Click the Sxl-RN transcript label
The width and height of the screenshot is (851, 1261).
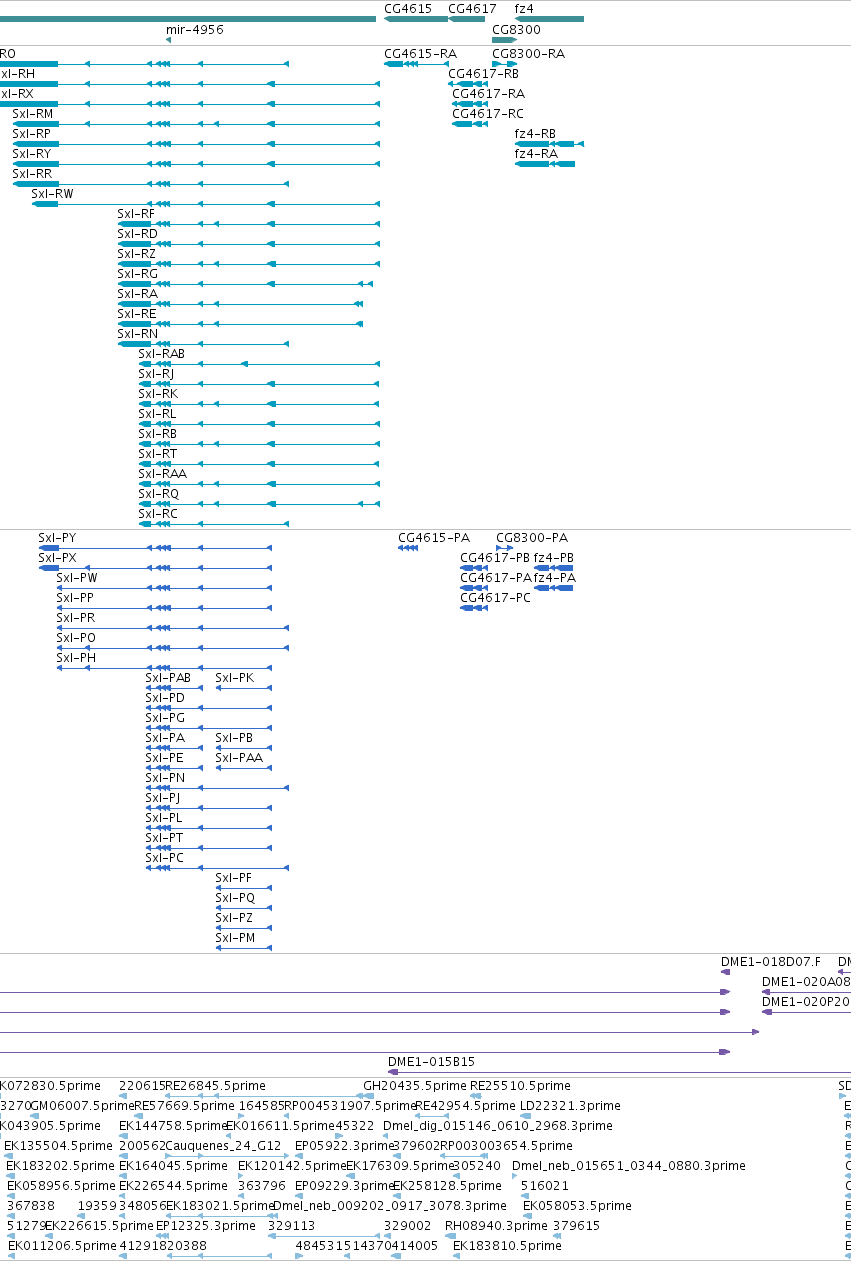click(x=137, y=334)
